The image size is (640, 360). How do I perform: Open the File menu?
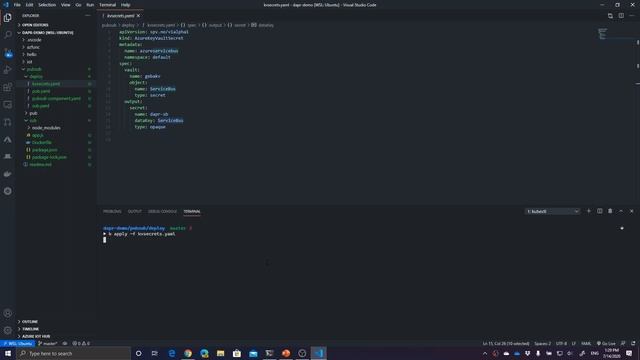[17, 5]
